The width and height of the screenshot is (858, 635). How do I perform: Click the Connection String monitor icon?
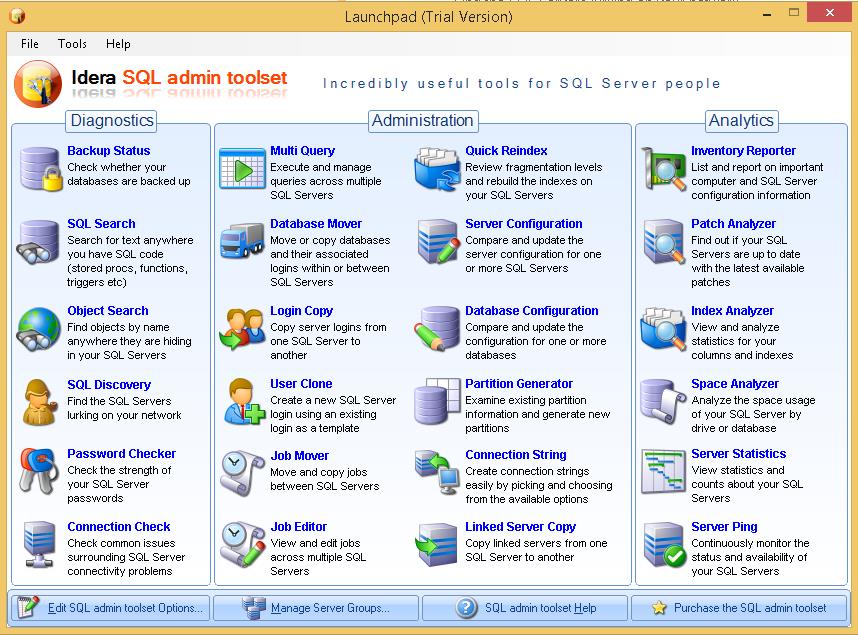(x=437, y=472)
